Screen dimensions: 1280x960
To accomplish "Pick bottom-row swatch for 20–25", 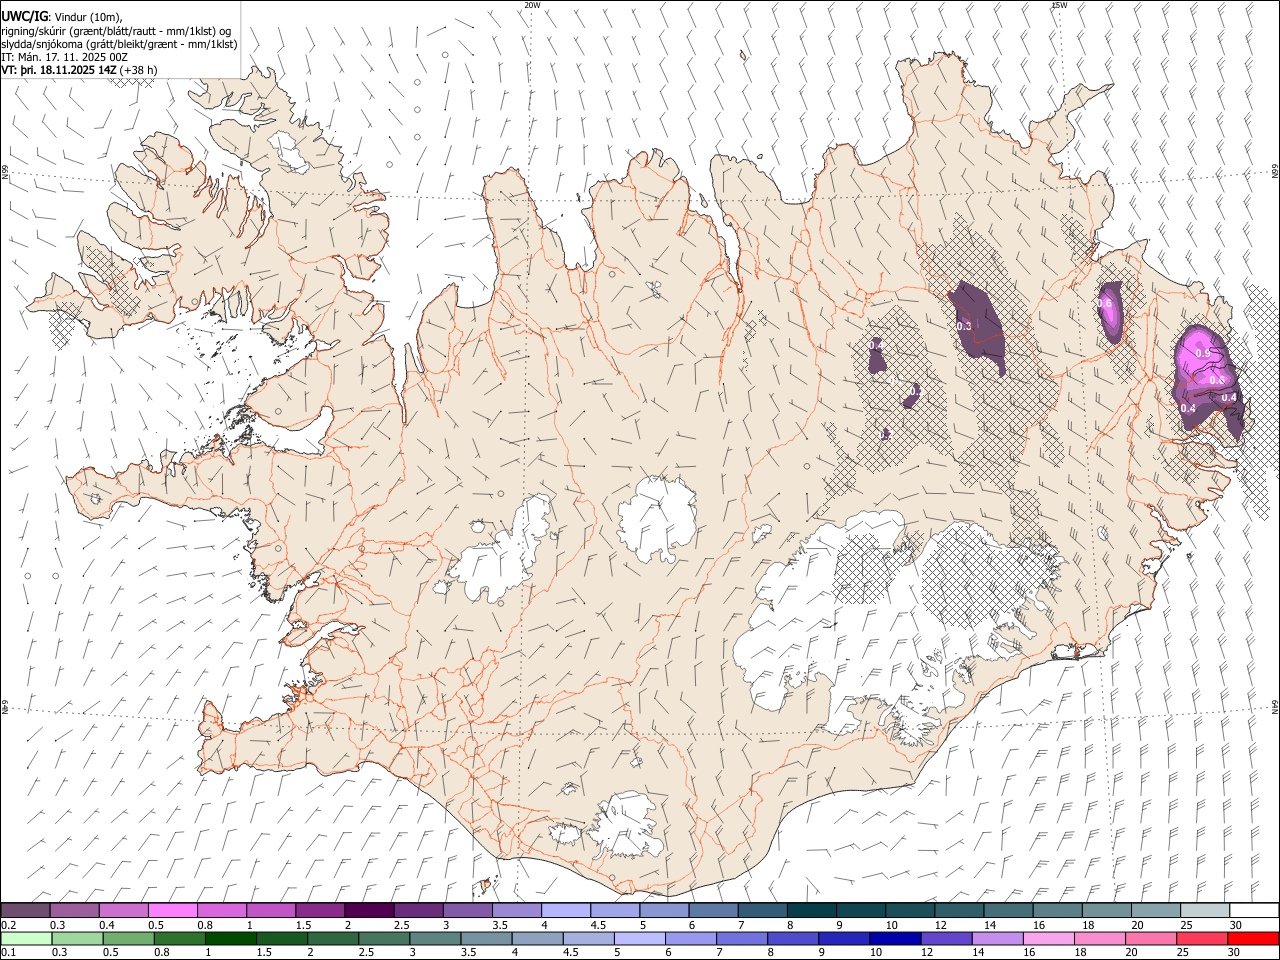I will [1149, 938].
